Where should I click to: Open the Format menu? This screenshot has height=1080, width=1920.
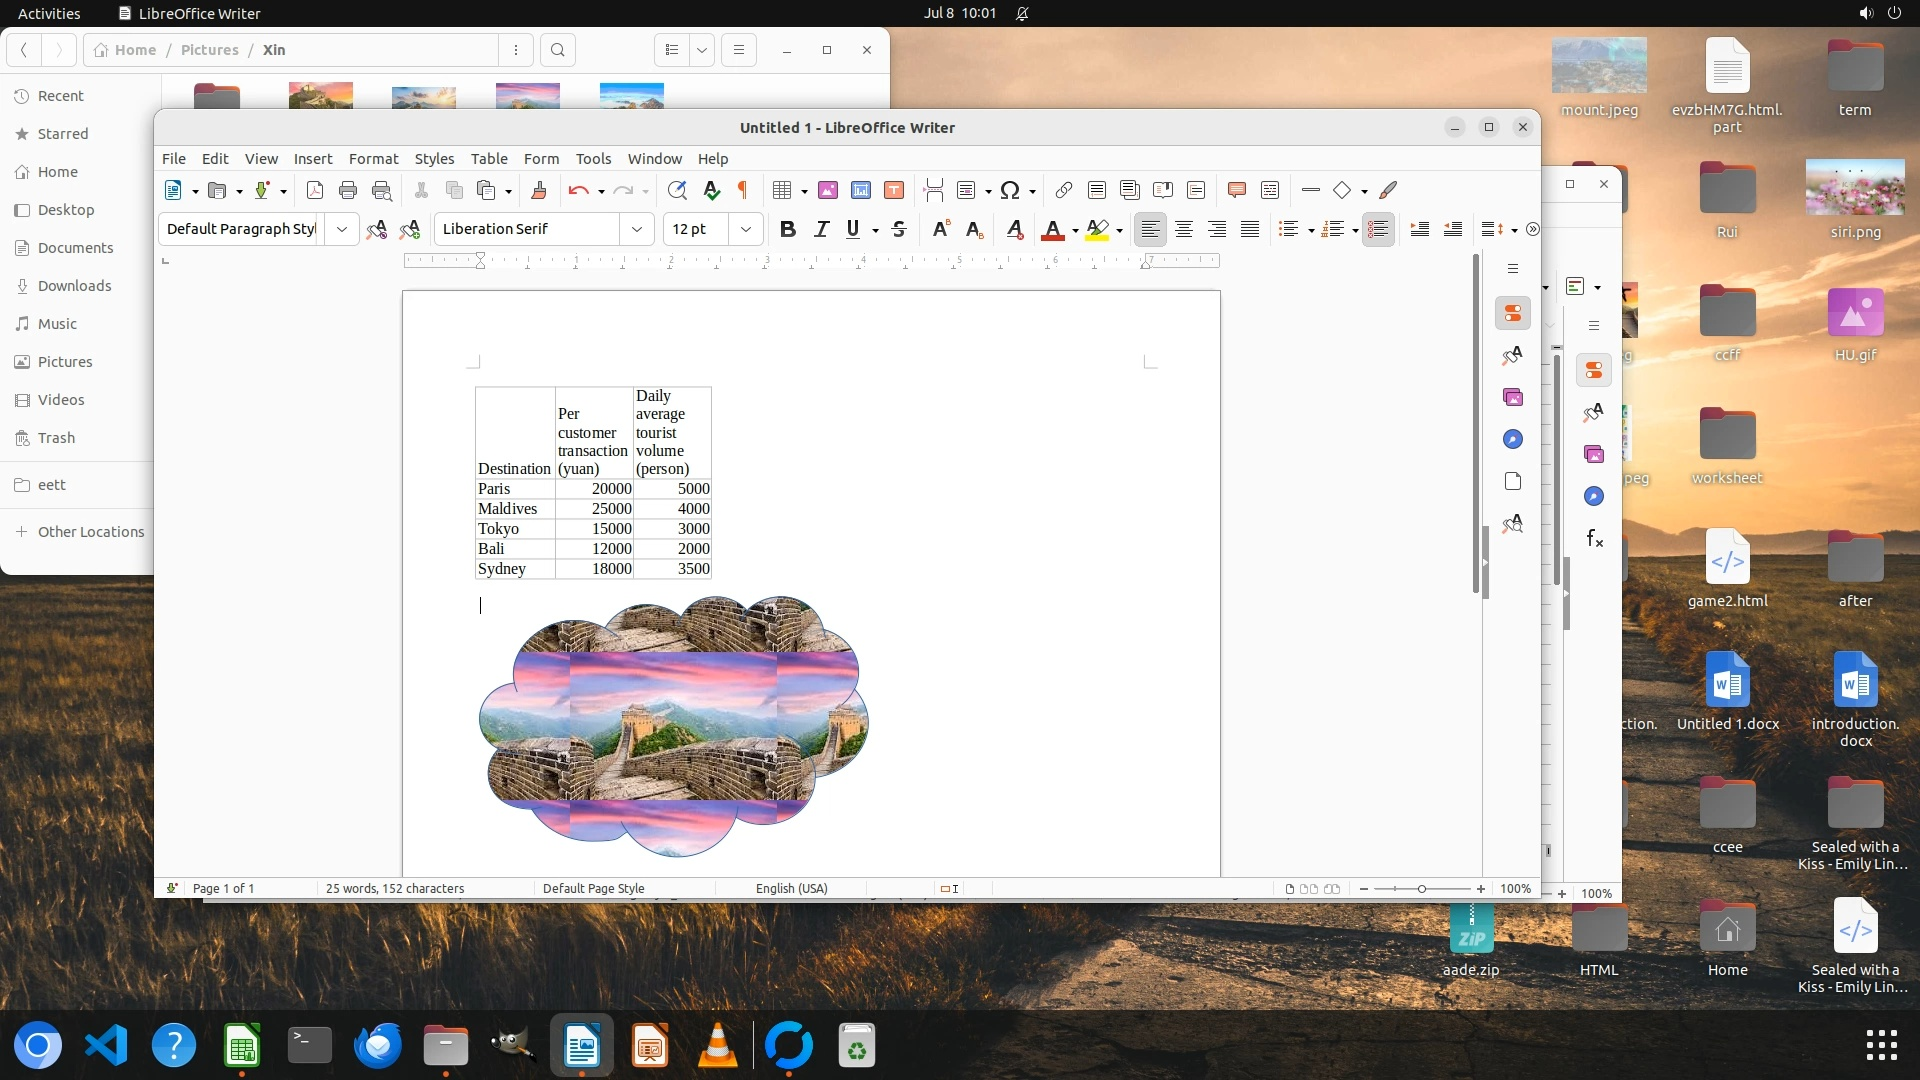[x=373, y=159]
